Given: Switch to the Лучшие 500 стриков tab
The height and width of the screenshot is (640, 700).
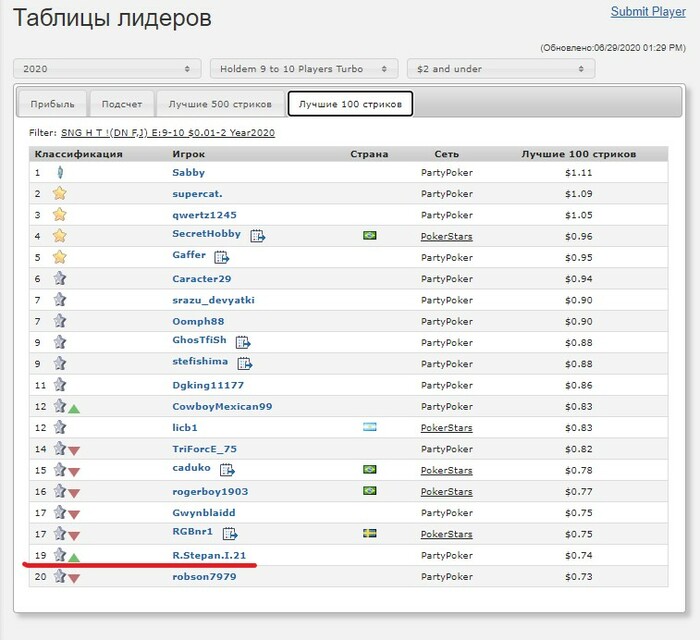Looking at the screenshot, I should tap(220, 104).
